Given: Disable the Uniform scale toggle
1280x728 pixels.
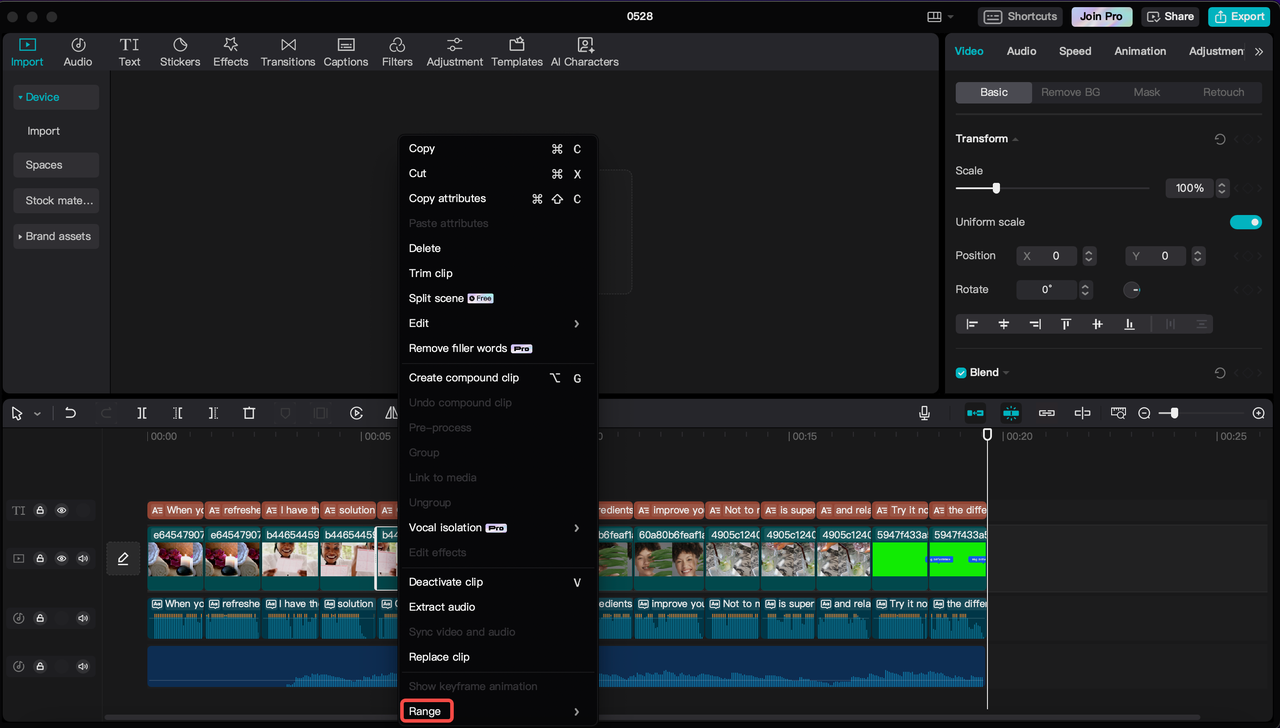Looking at the screenshot, I should tap(1246, 221).
